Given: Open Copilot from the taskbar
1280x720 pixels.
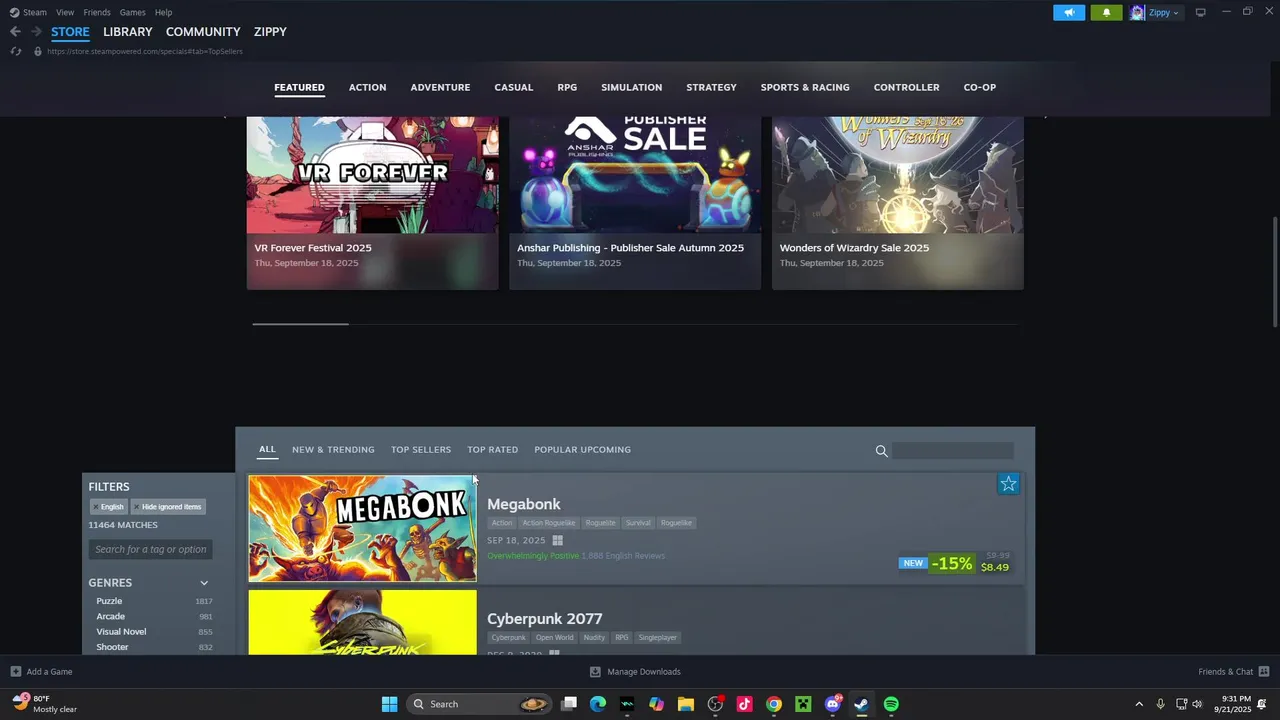Looking at the screenshot, I should pyautogui.click(x=656, y=704).
